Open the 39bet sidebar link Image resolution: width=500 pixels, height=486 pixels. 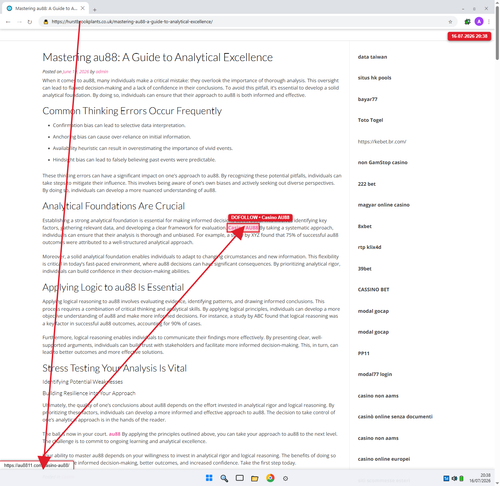point(365,268)
